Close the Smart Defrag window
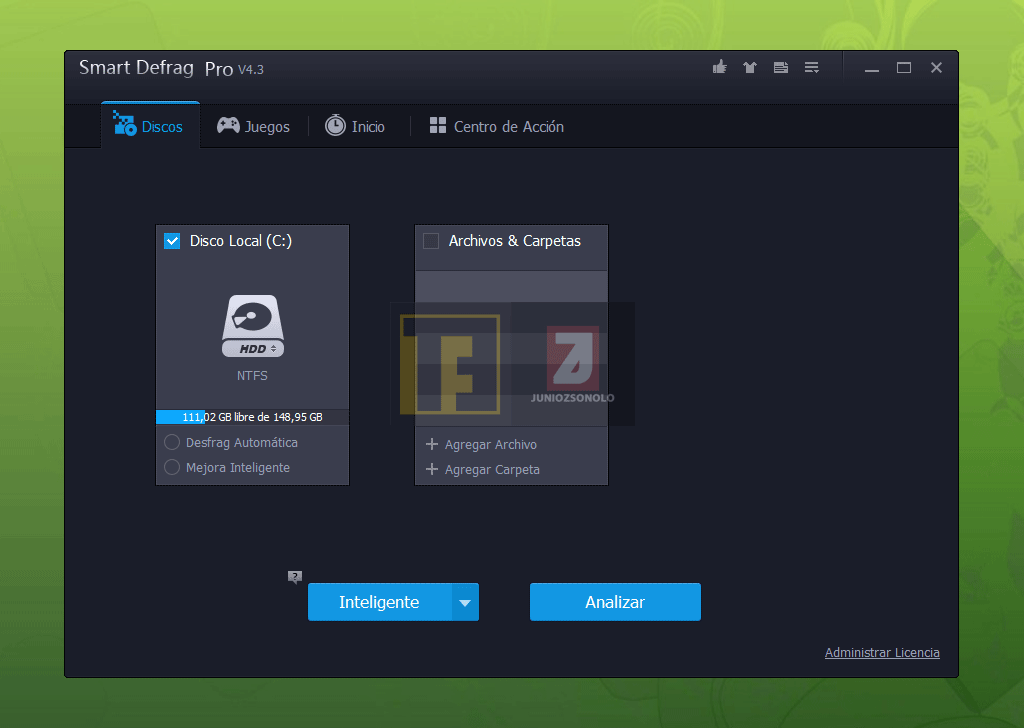The image size is (1024, 728). click(x=936, y=68)
